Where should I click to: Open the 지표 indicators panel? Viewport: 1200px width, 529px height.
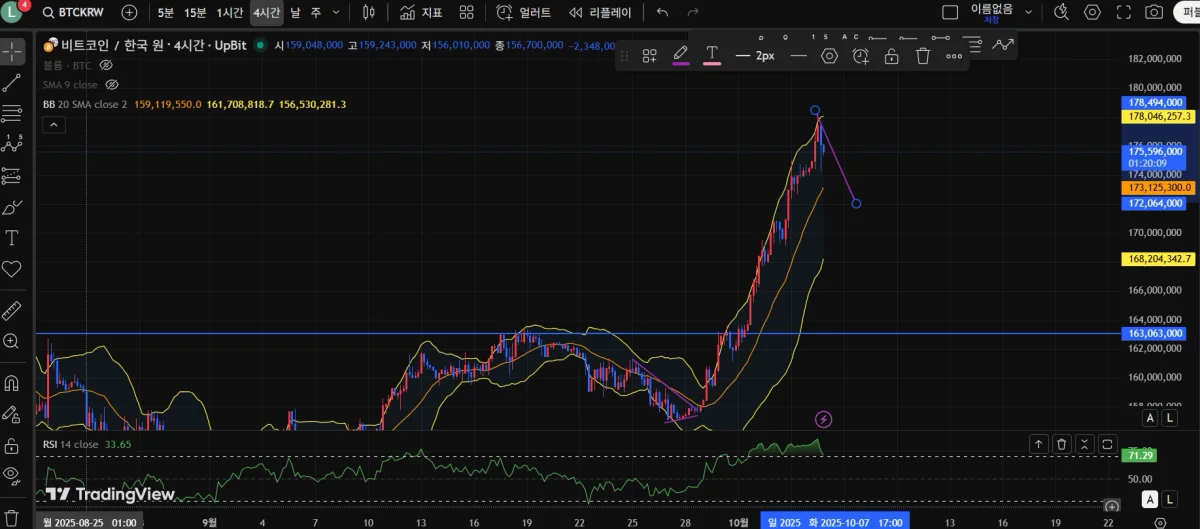(421, 13)
